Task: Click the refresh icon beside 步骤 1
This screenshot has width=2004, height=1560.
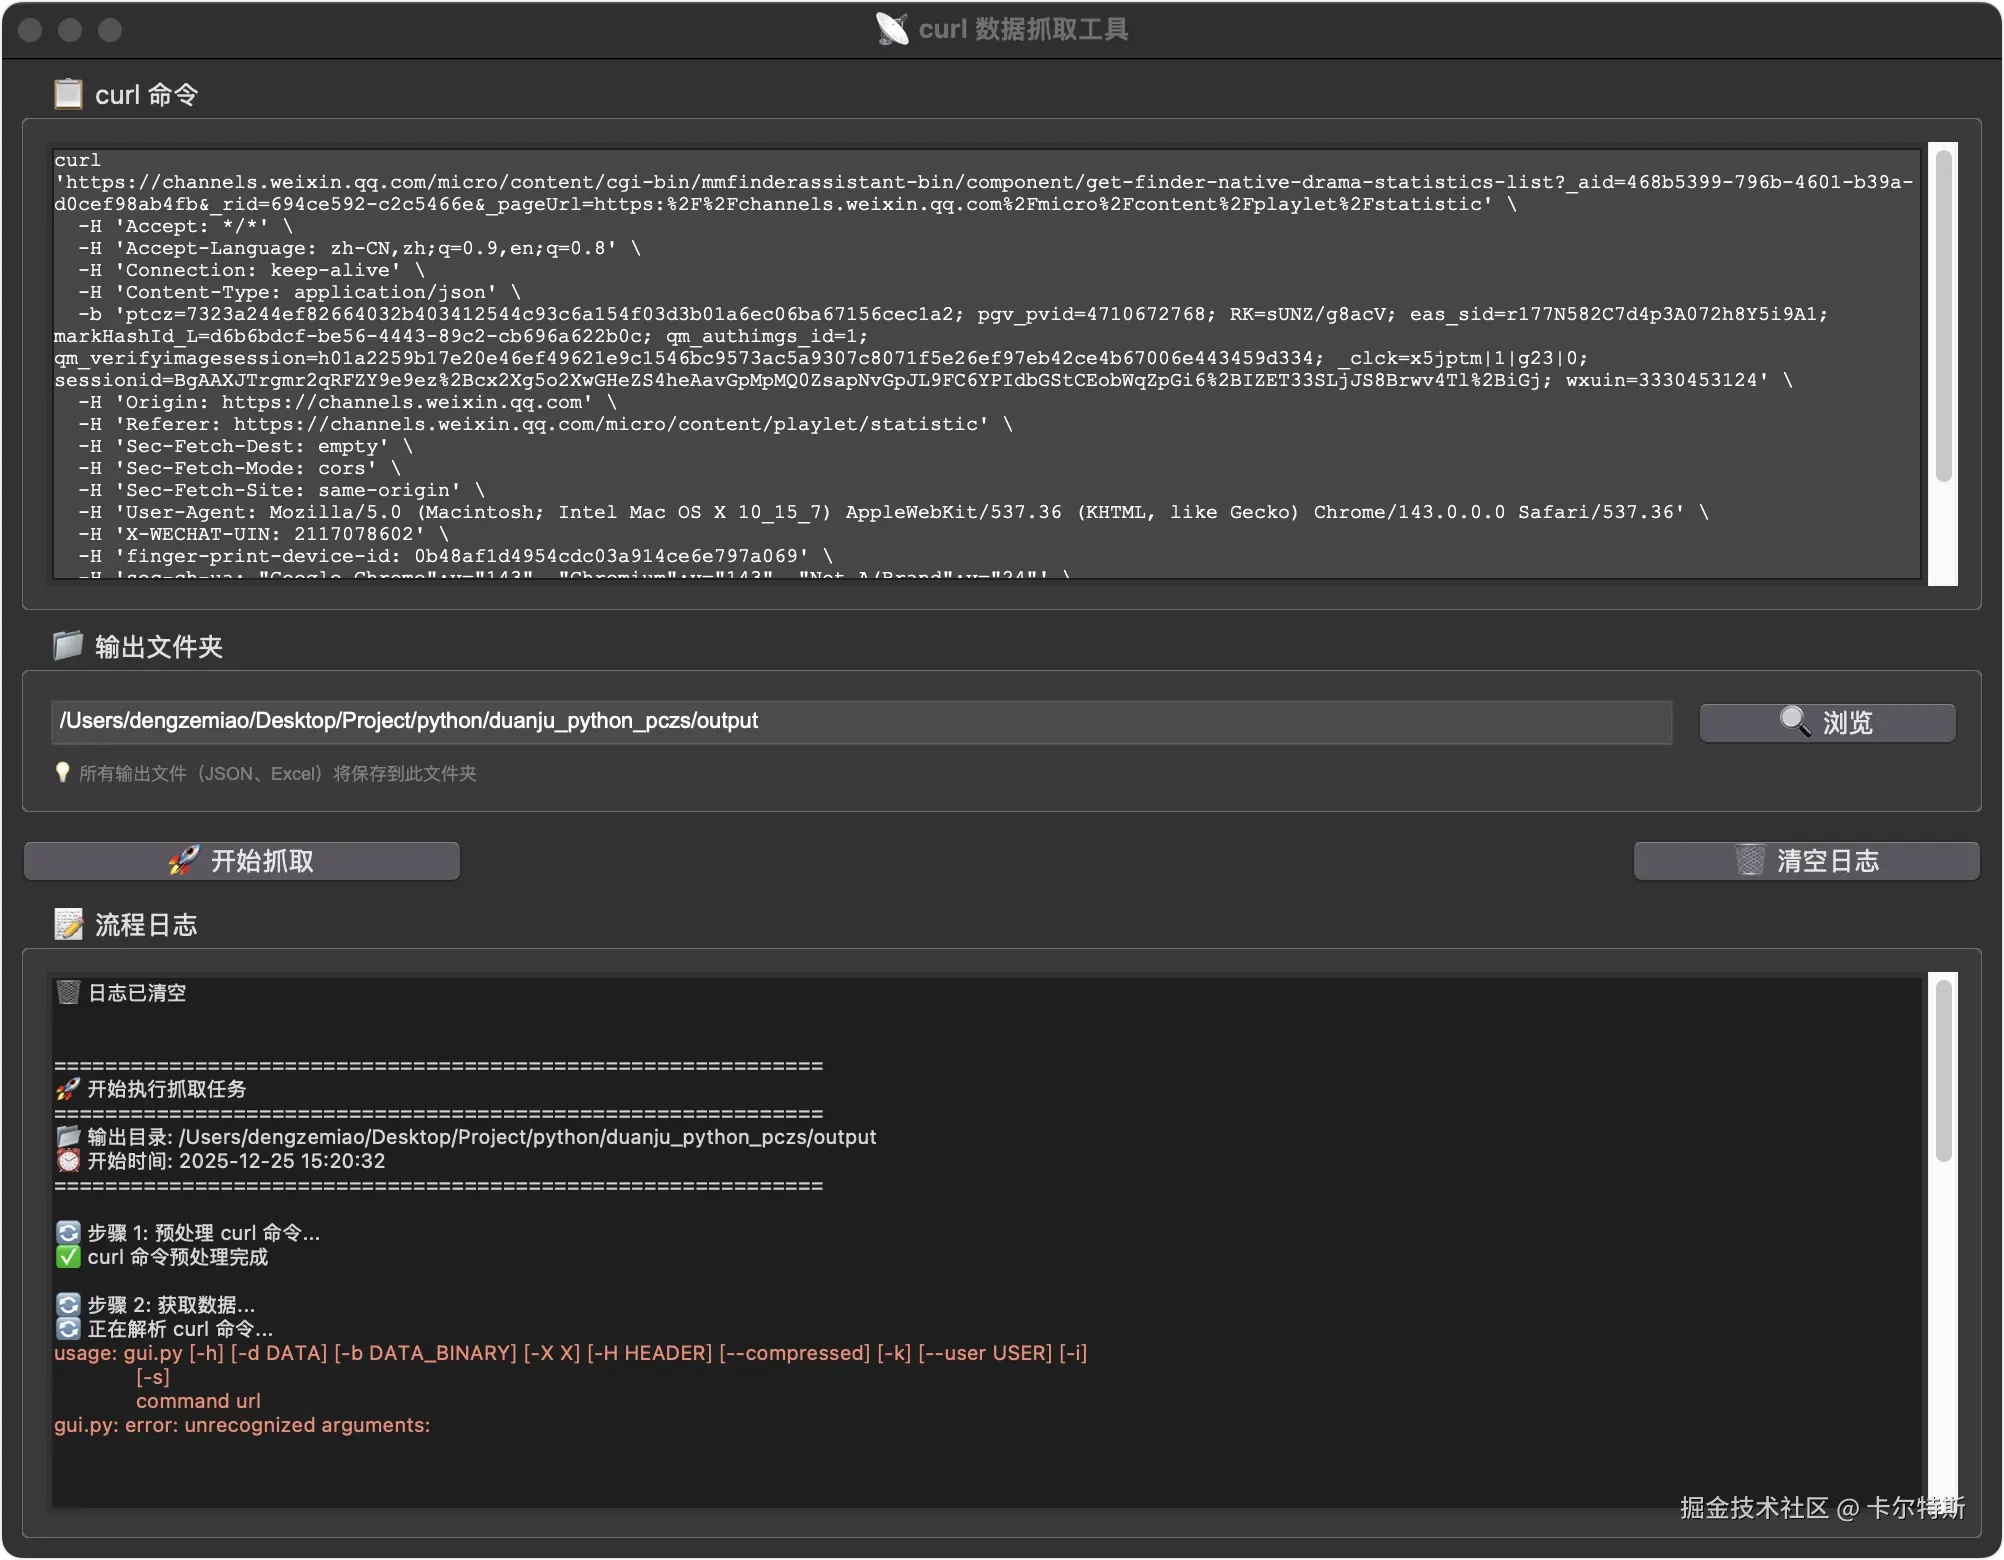Action: (68, 1233)
